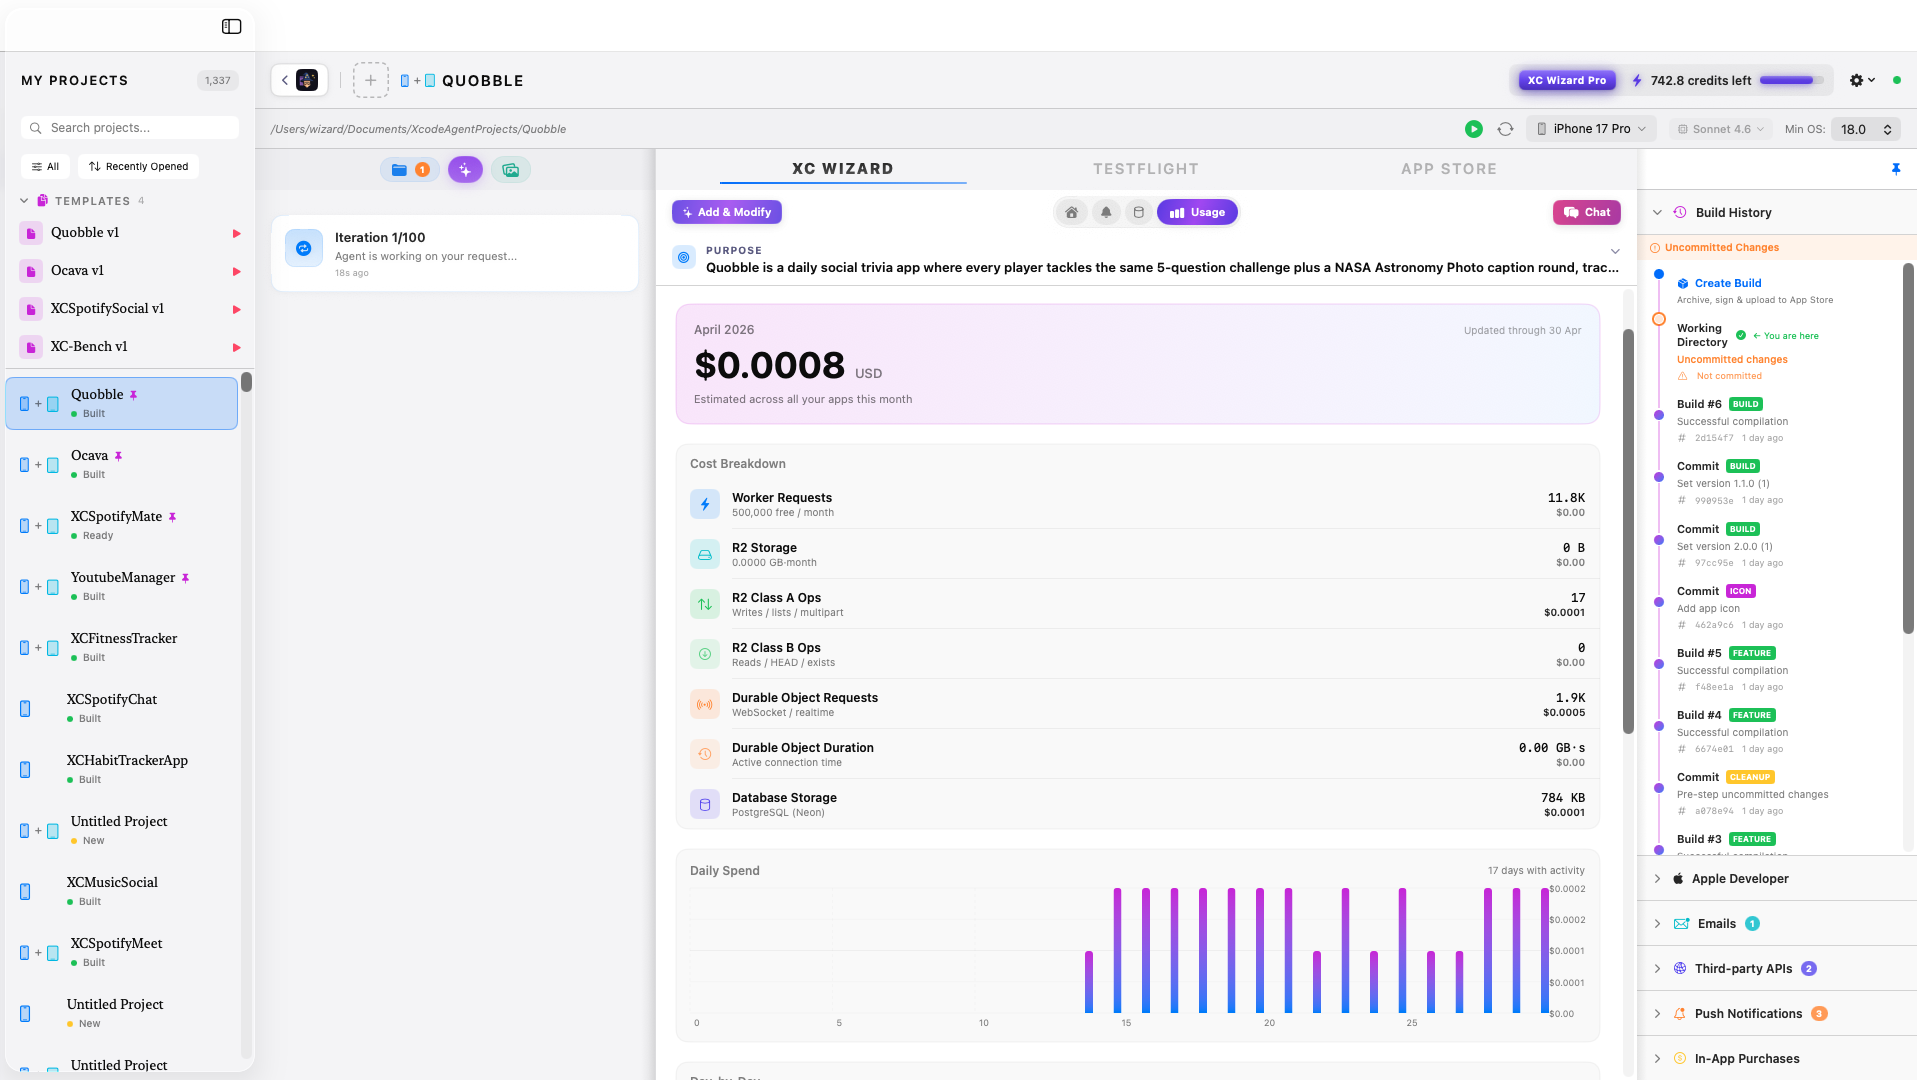Open the database section icon

coord(1138,212)
